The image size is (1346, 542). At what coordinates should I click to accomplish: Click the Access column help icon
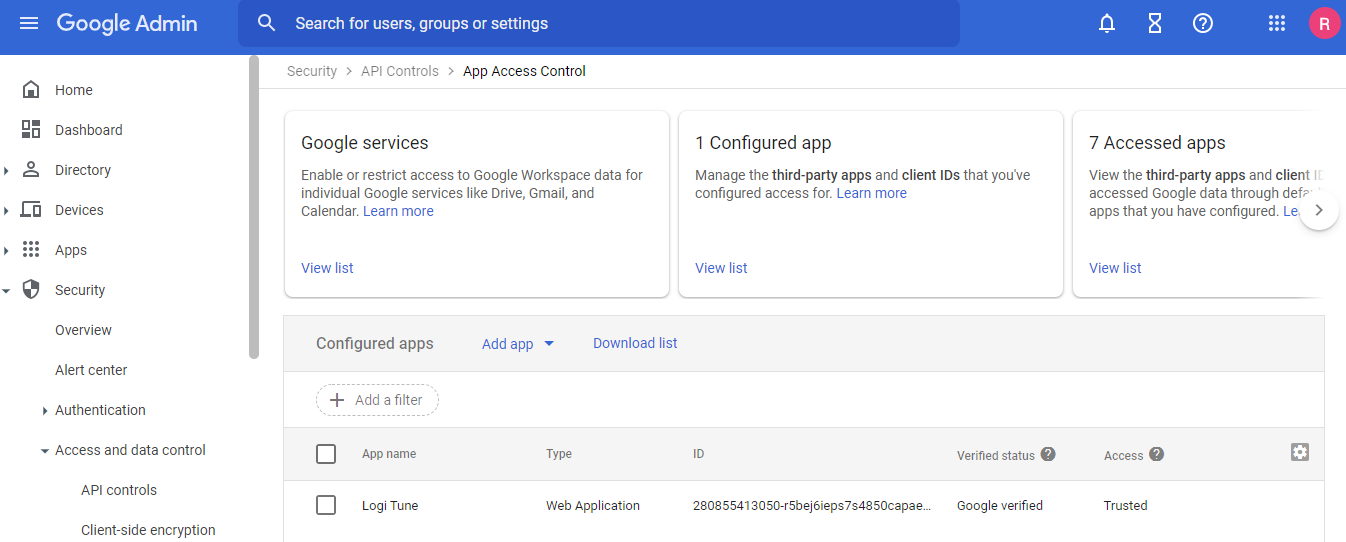pos(1156,454)
